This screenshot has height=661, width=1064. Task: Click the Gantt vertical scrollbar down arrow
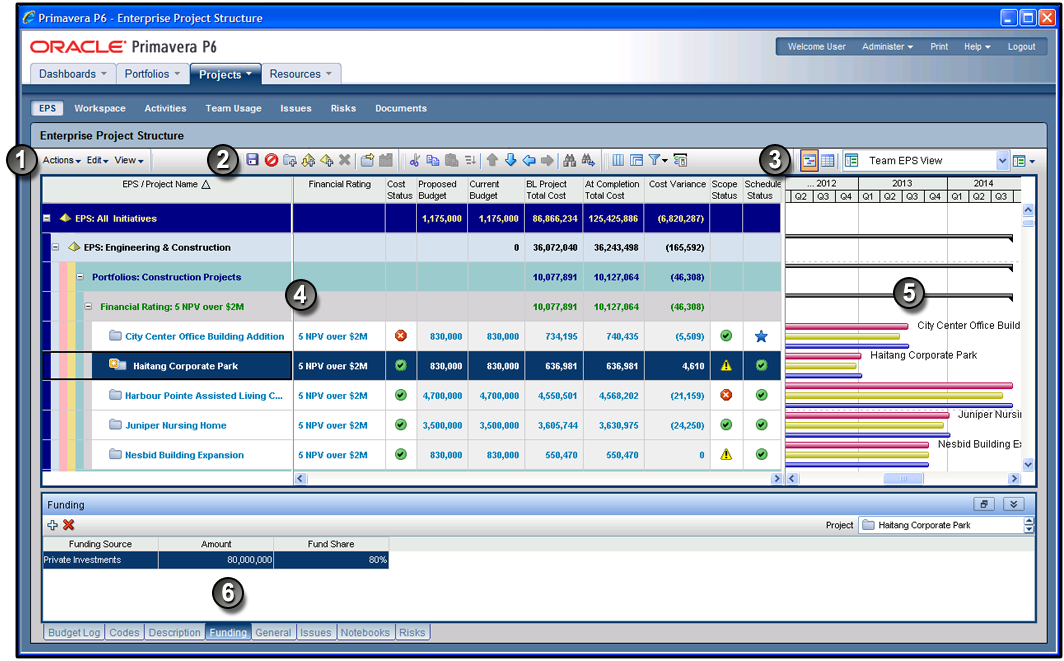click(1027, 465)
